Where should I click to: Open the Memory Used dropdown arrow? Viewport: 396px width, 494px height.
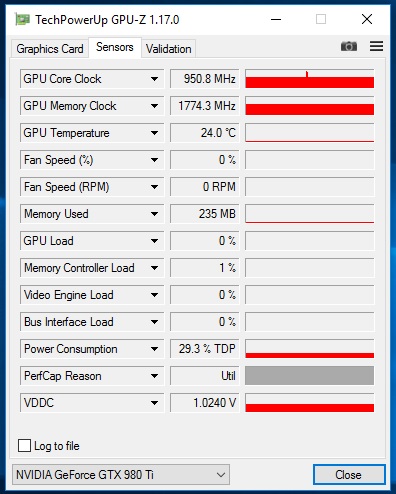(154, 214)
